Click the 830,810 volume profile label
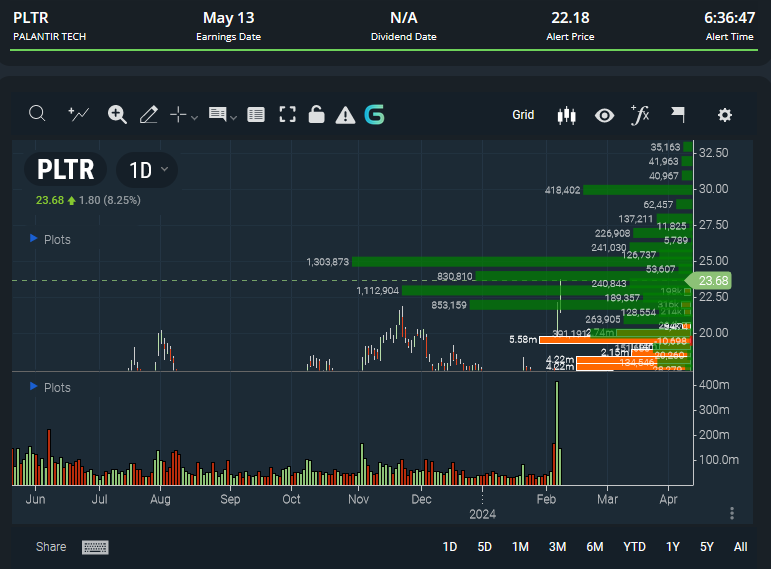This screenshot has width=771, height=569. click(455, 276)
